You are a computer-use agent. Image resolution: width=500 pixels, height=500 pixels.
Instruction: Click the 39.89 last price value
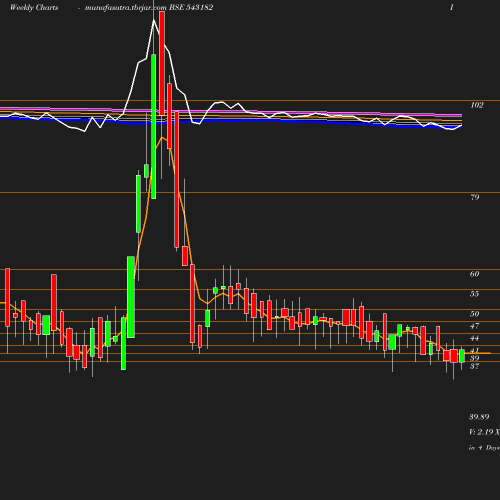coord(479,417)
